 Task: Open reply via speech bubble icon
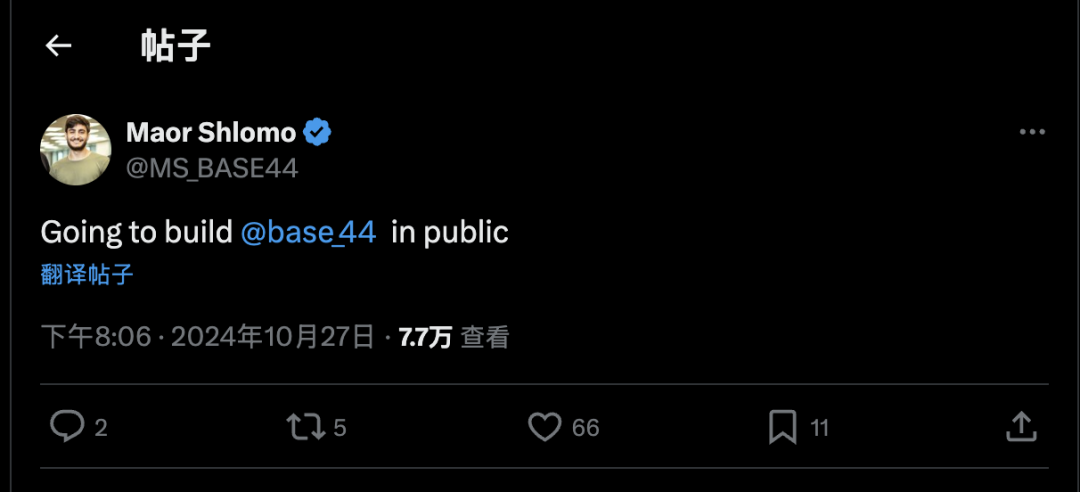pos(67,427)
